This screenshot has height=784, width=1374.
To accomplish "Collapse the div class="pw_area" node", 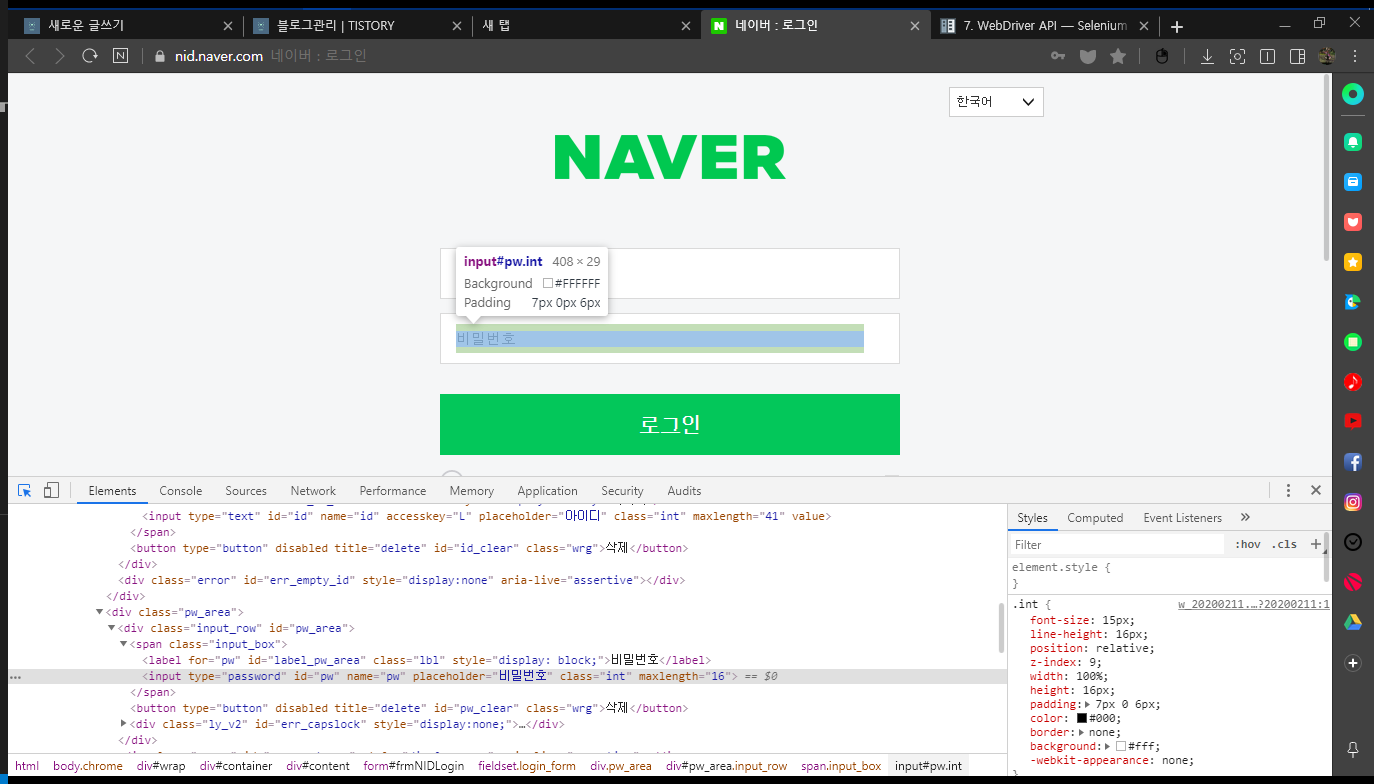I will pos(99,612).
